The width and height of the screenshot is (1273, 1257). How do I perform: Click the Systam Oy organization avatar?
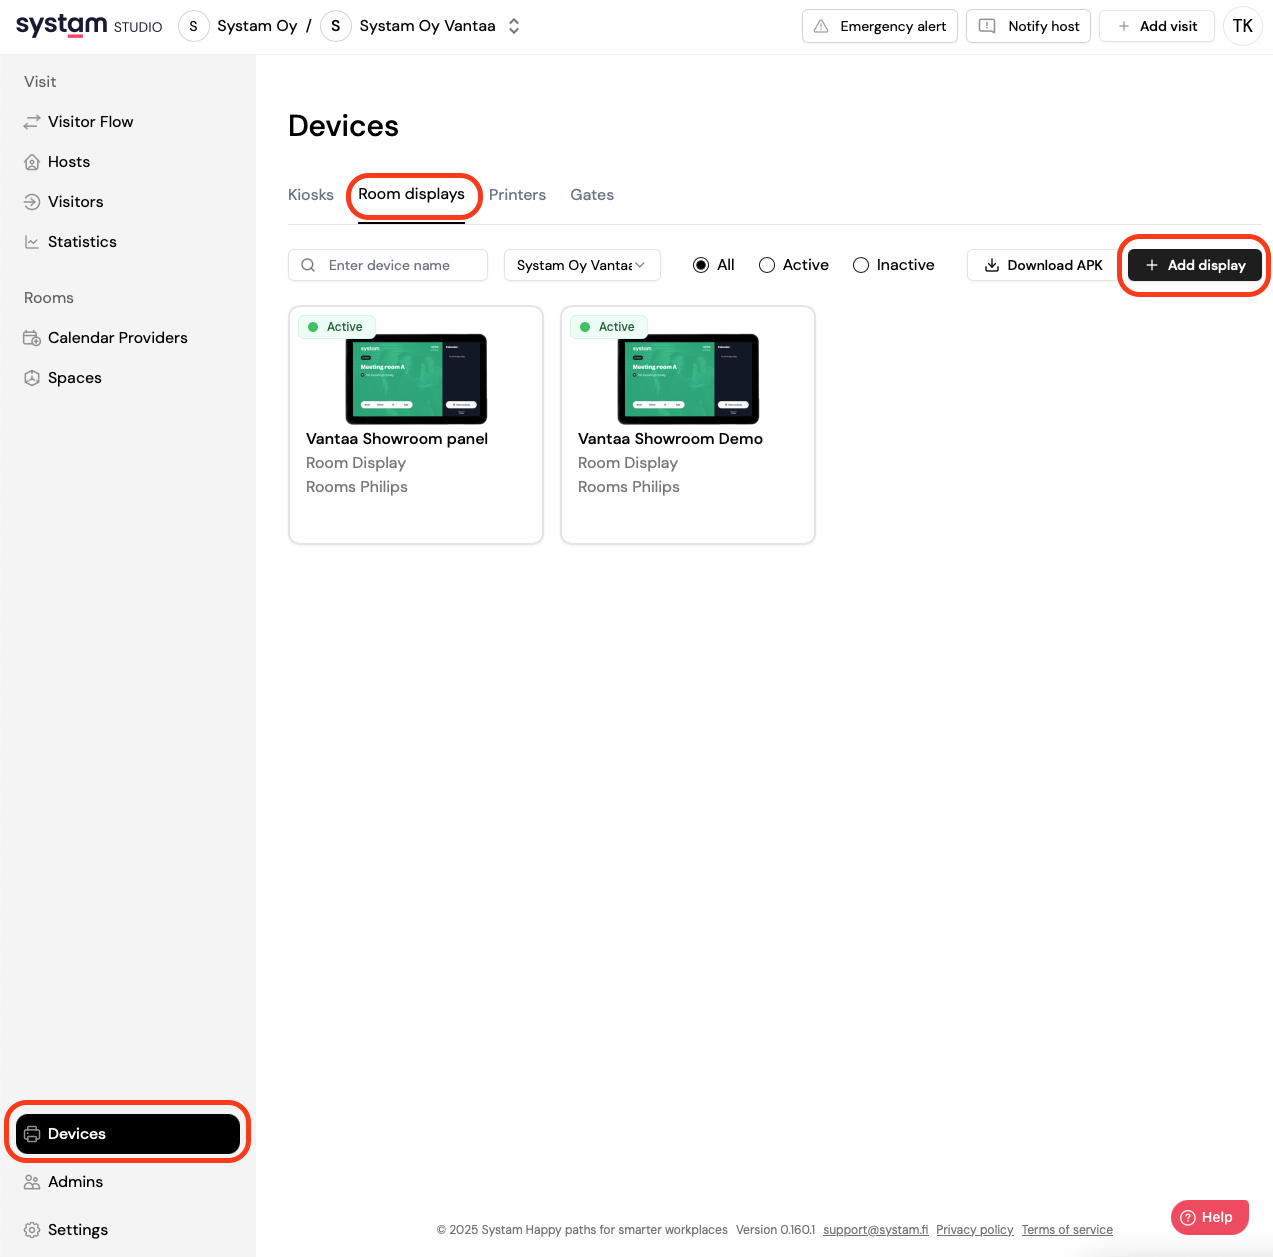[194, 26]
